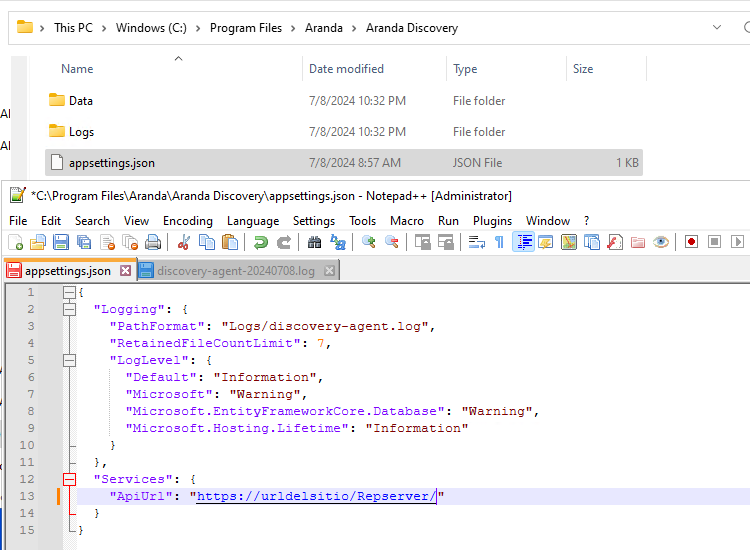
Task: Select the Logs folder in Explorer
Action: (81, 132)
